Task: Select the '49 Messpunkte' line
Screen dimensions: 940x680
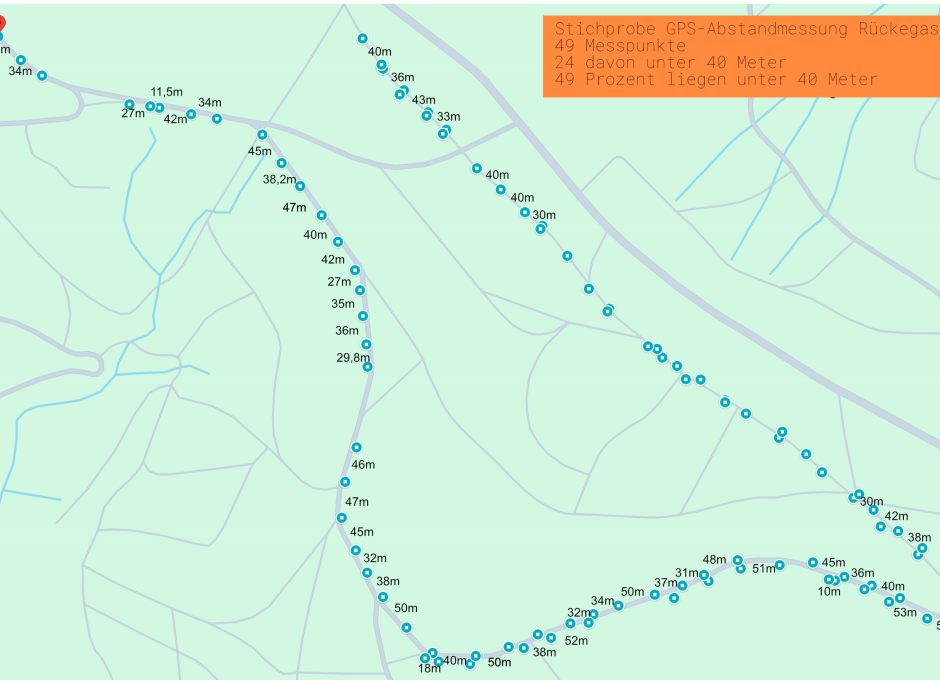Action: click(x=620, y=46)
